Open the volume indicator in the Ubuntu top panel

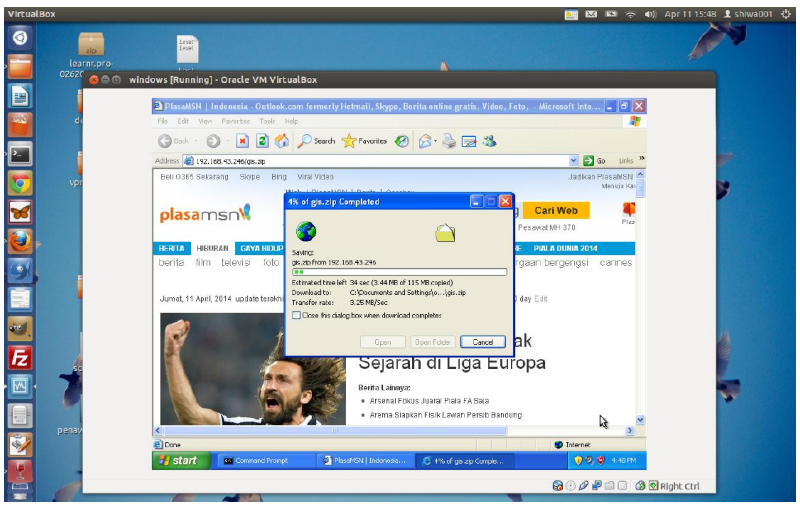[650, 14]
